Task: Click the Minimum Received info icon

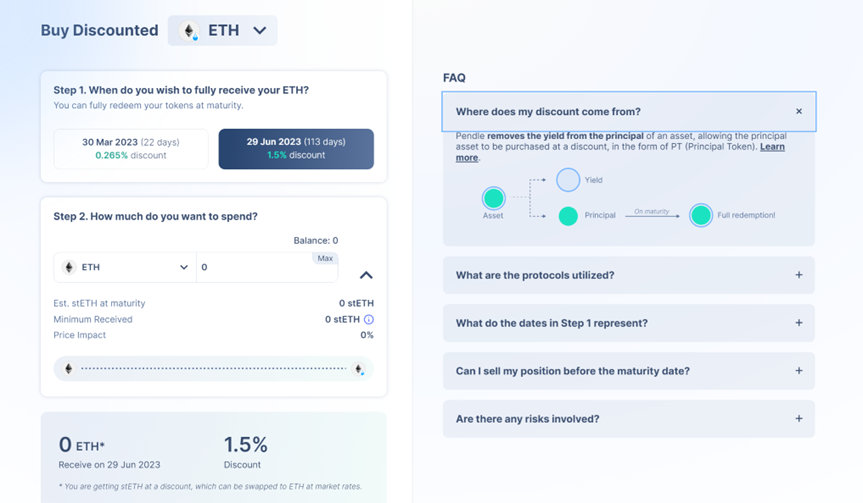Action: pos(369,319)
